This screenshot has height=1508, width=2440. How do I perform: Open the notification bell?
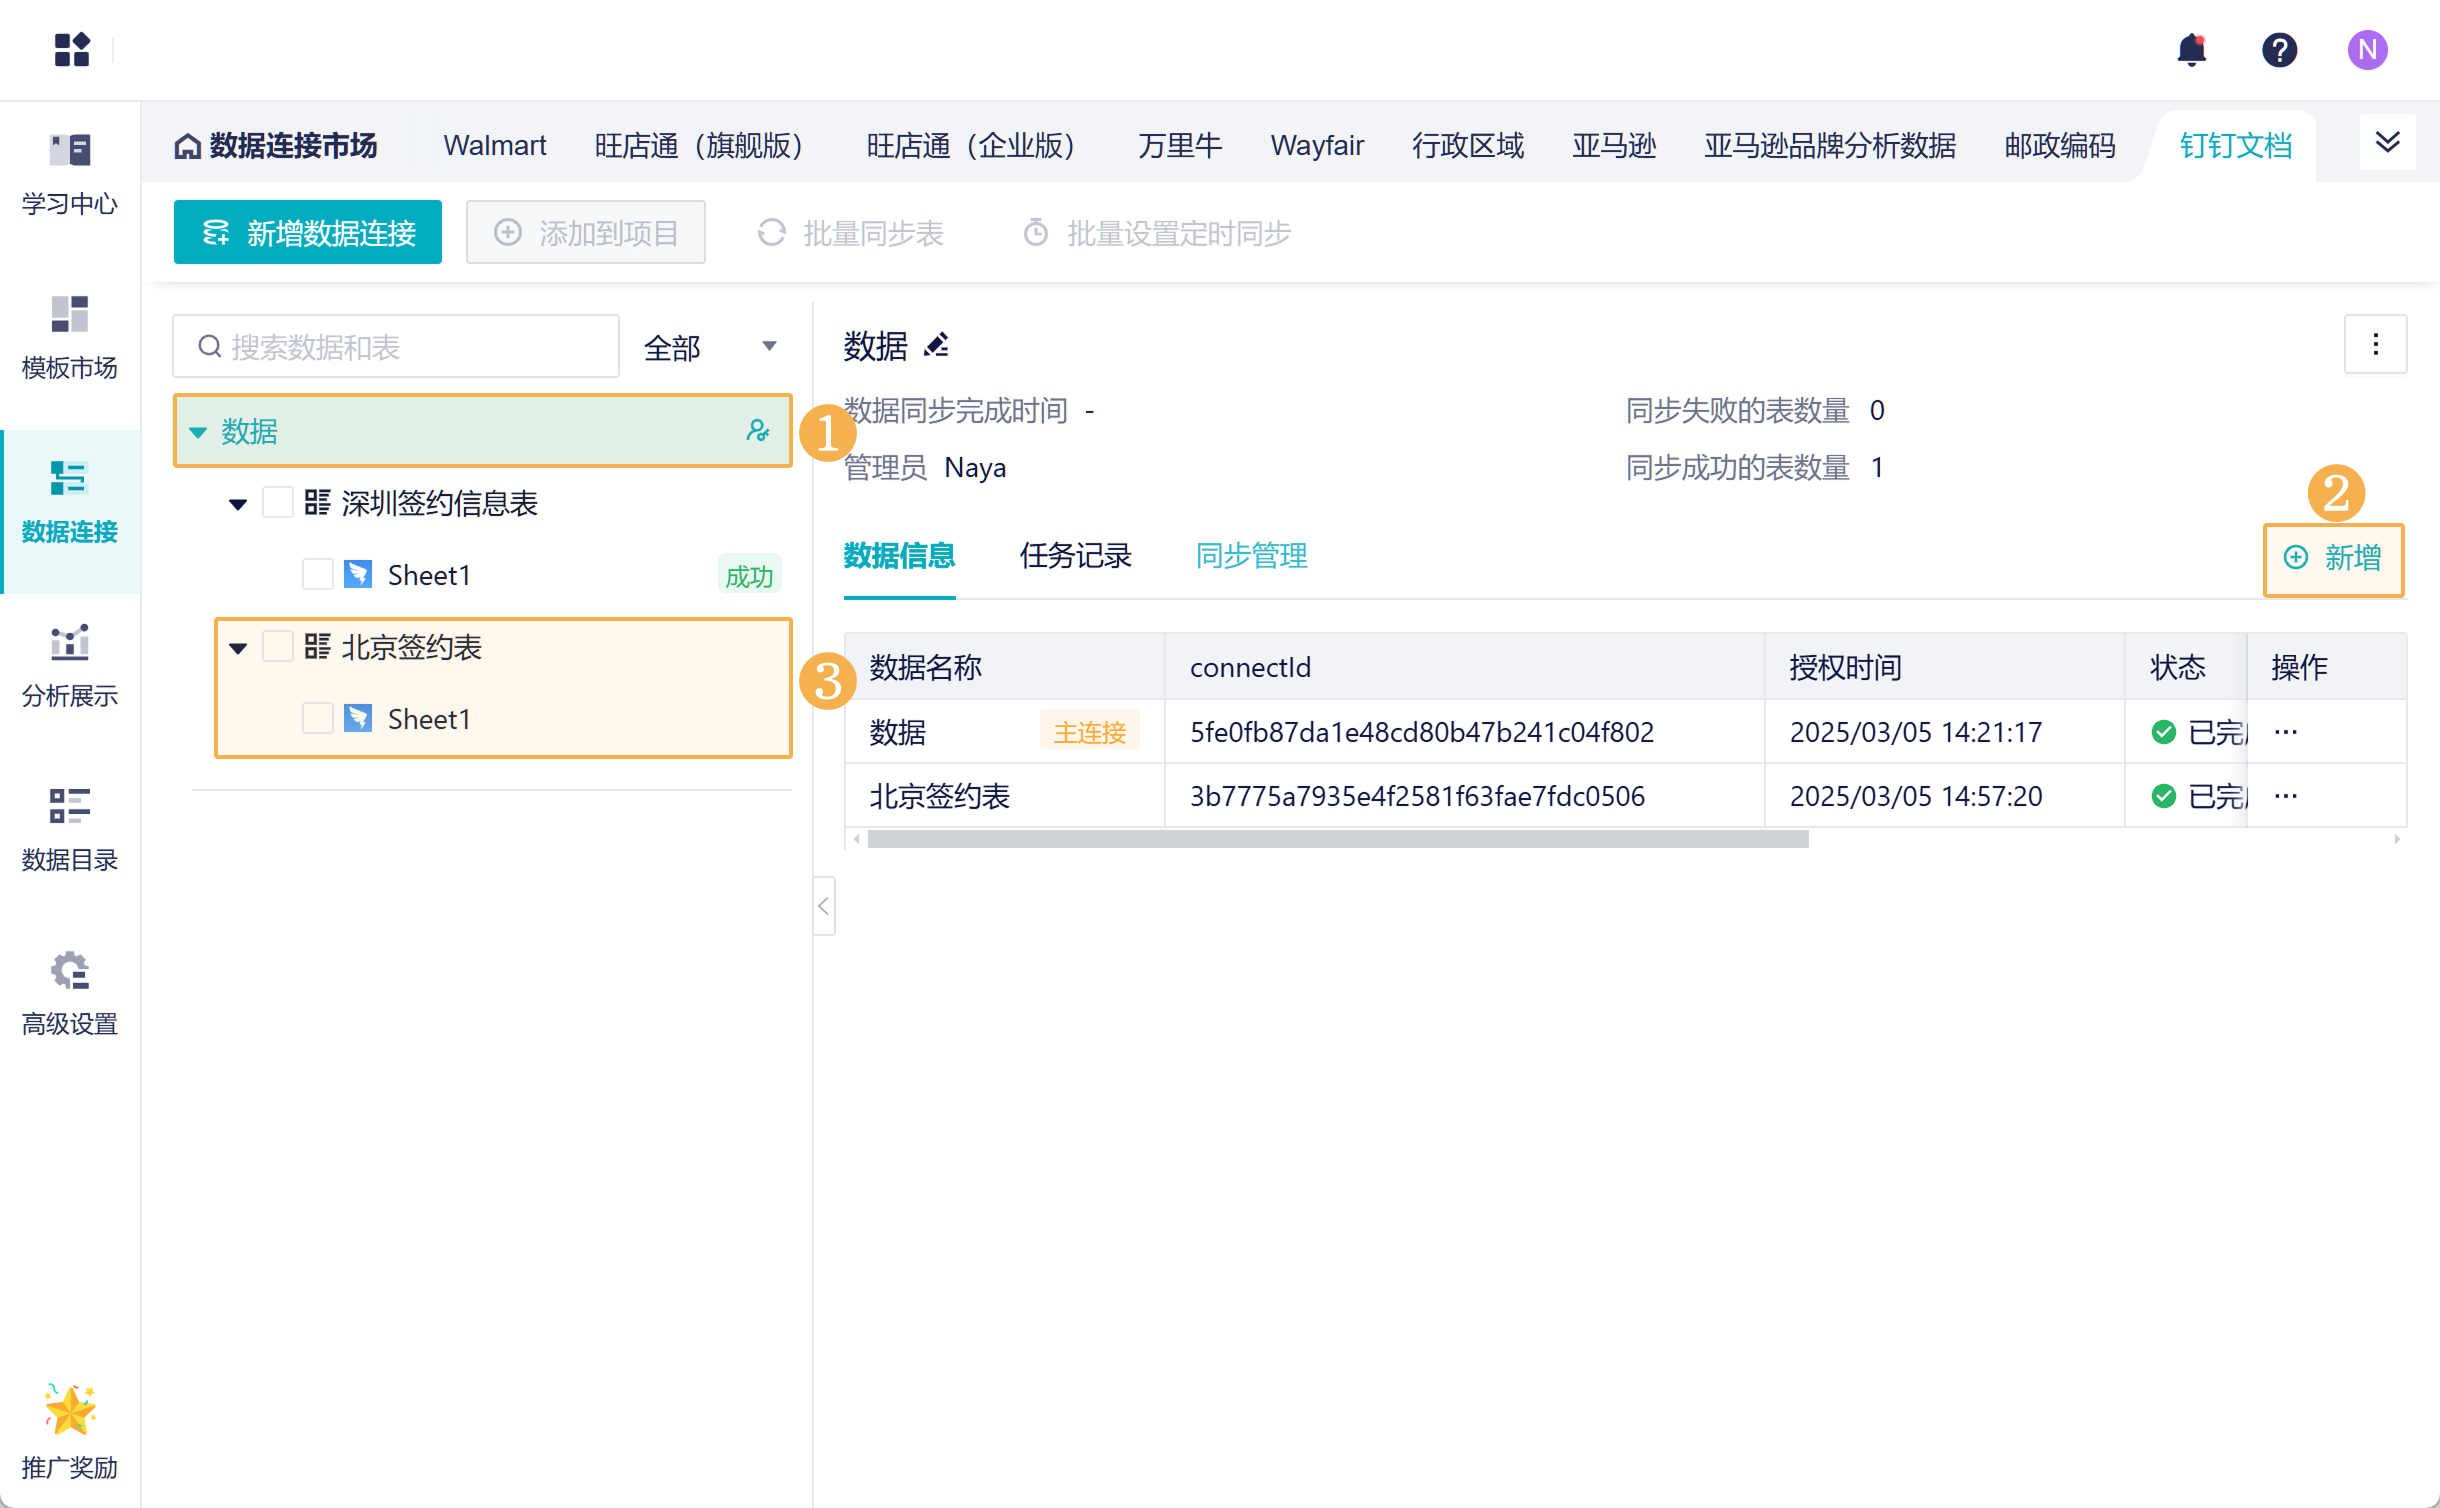2191,49
